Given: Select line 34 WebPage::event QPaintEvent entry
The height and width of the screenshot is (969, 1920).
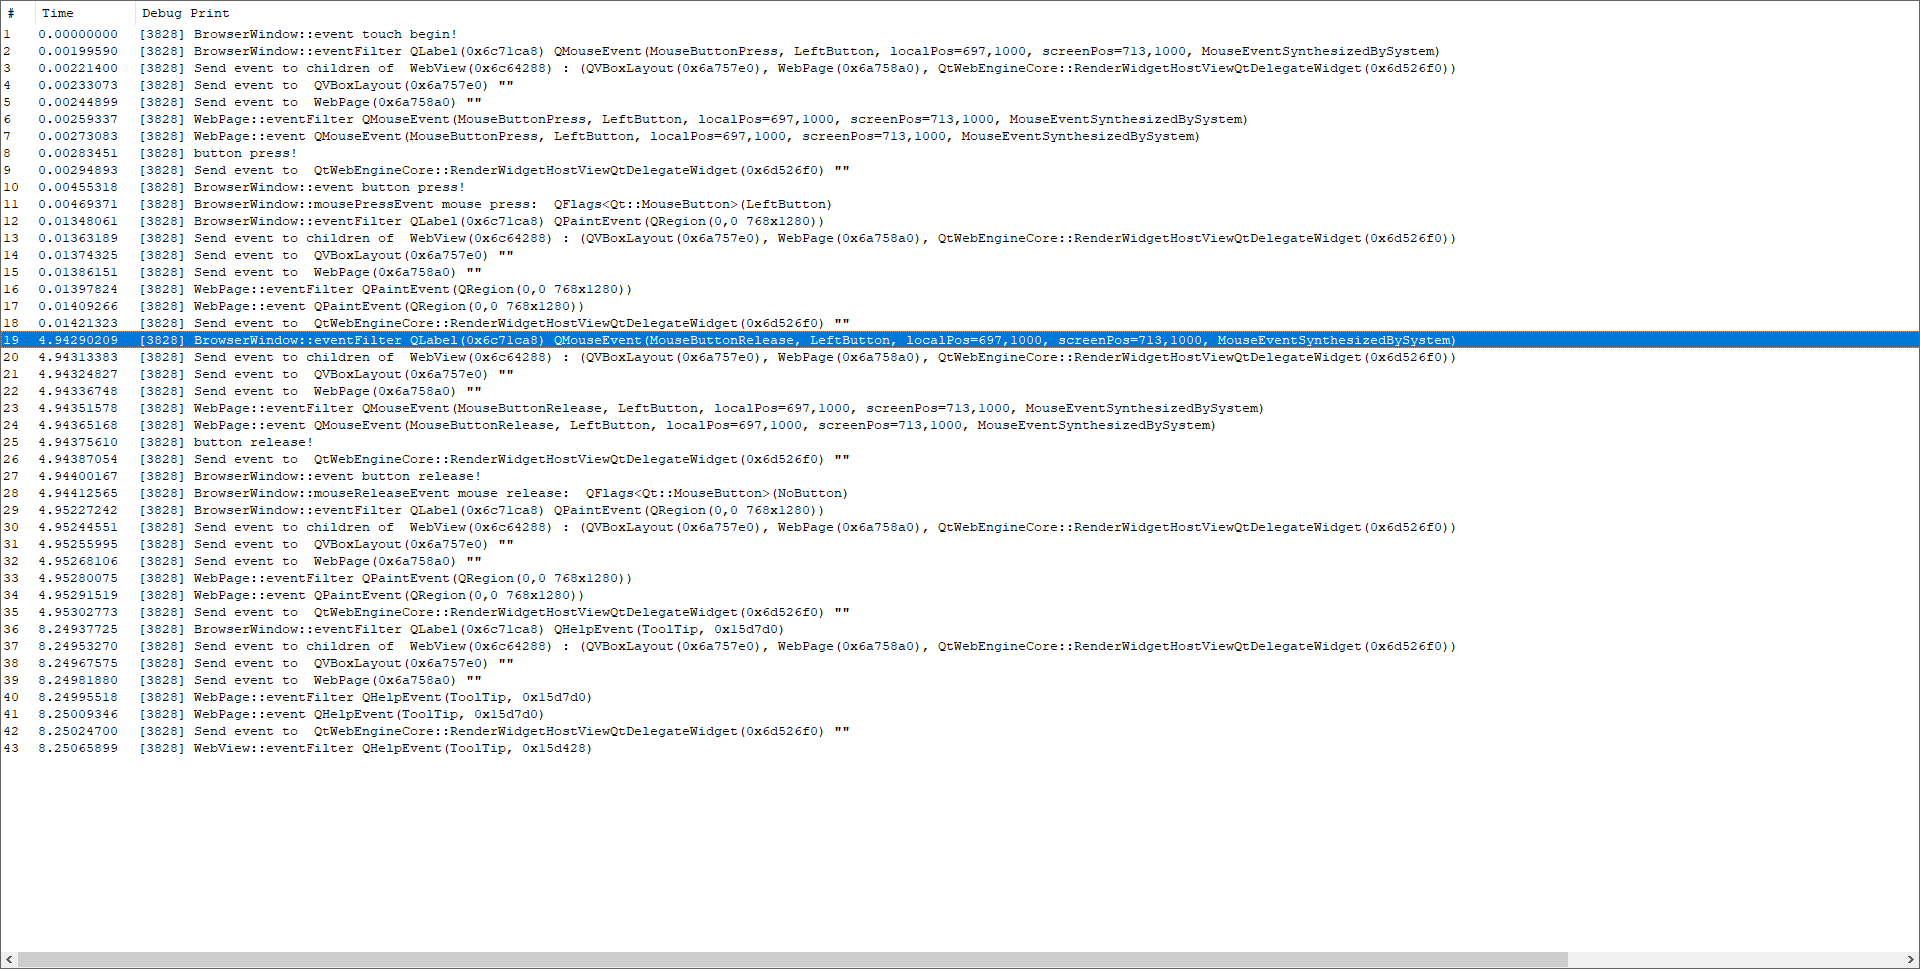Looking at the screenshot, I should click(388, 595).
